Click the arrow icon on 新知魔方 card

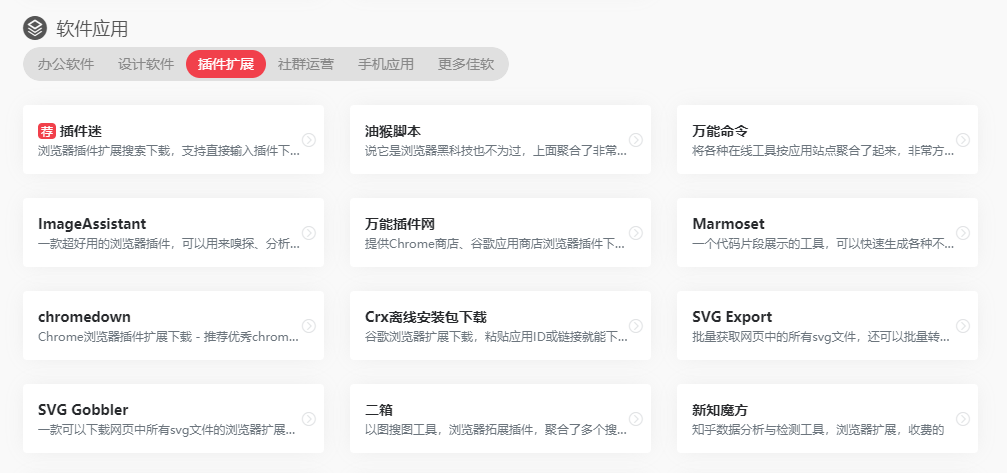[963, 418]
